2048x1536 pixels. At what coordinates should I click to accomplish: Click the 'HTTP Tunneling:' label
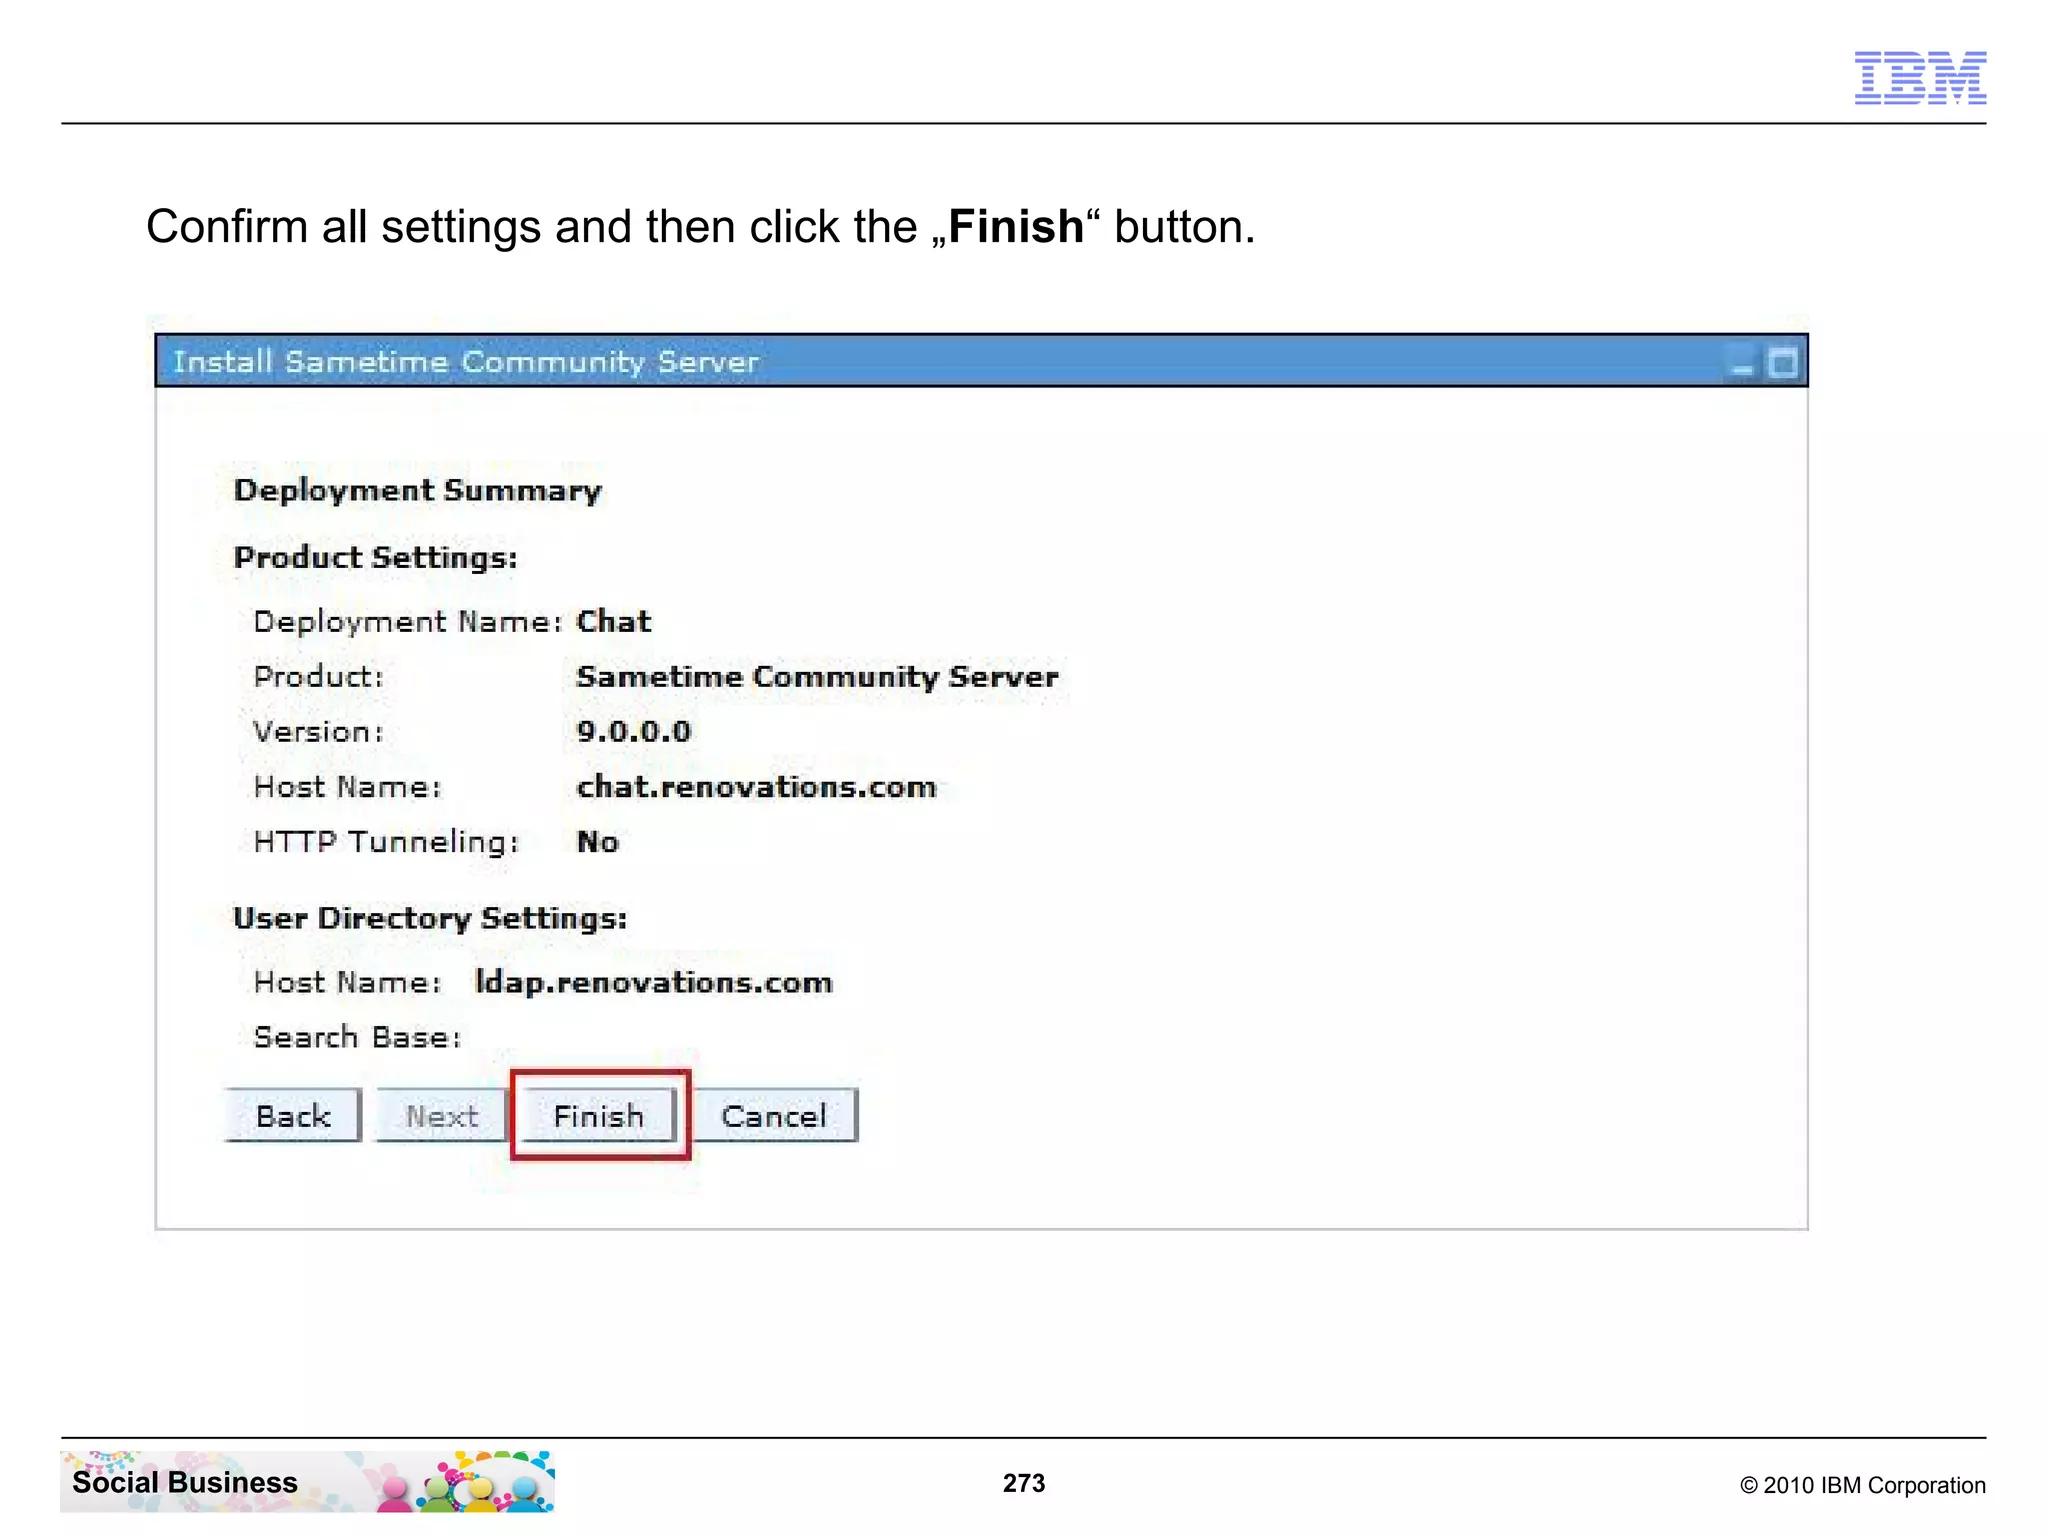pos(386,842)
